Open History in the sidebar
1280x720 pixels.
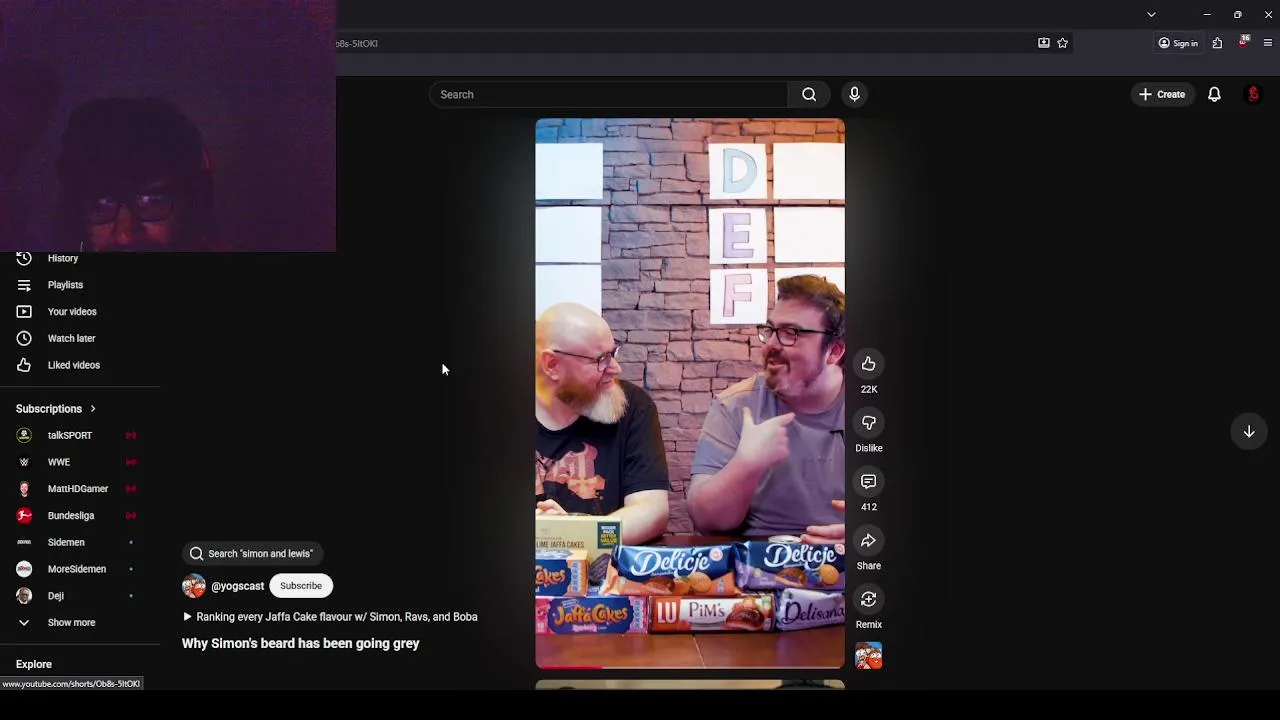tap(63, 258)
